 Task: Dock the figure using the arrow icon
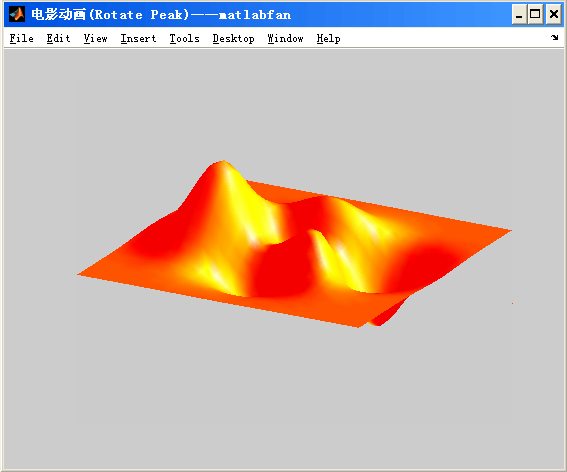554,37
